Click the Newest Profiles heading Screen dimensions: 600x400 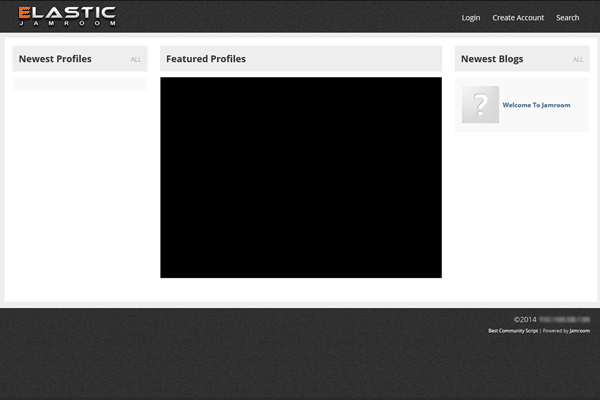55,59
